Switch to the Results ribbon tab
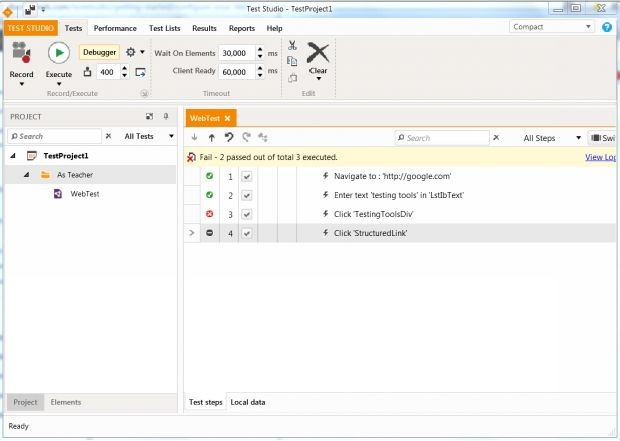Viewport: 620px width, 441px height. coord(204,28)
